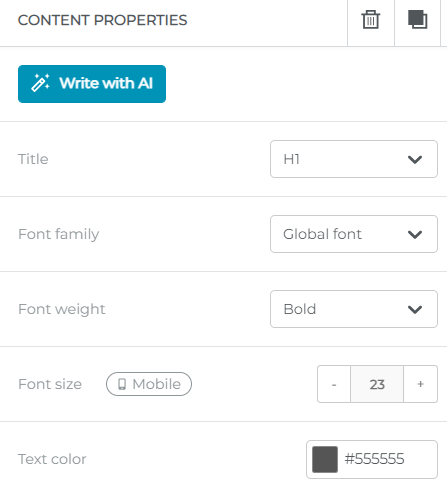Screen dimensions: 447x483
Task: Delete content with the trash icon
Action: point(371,20)
